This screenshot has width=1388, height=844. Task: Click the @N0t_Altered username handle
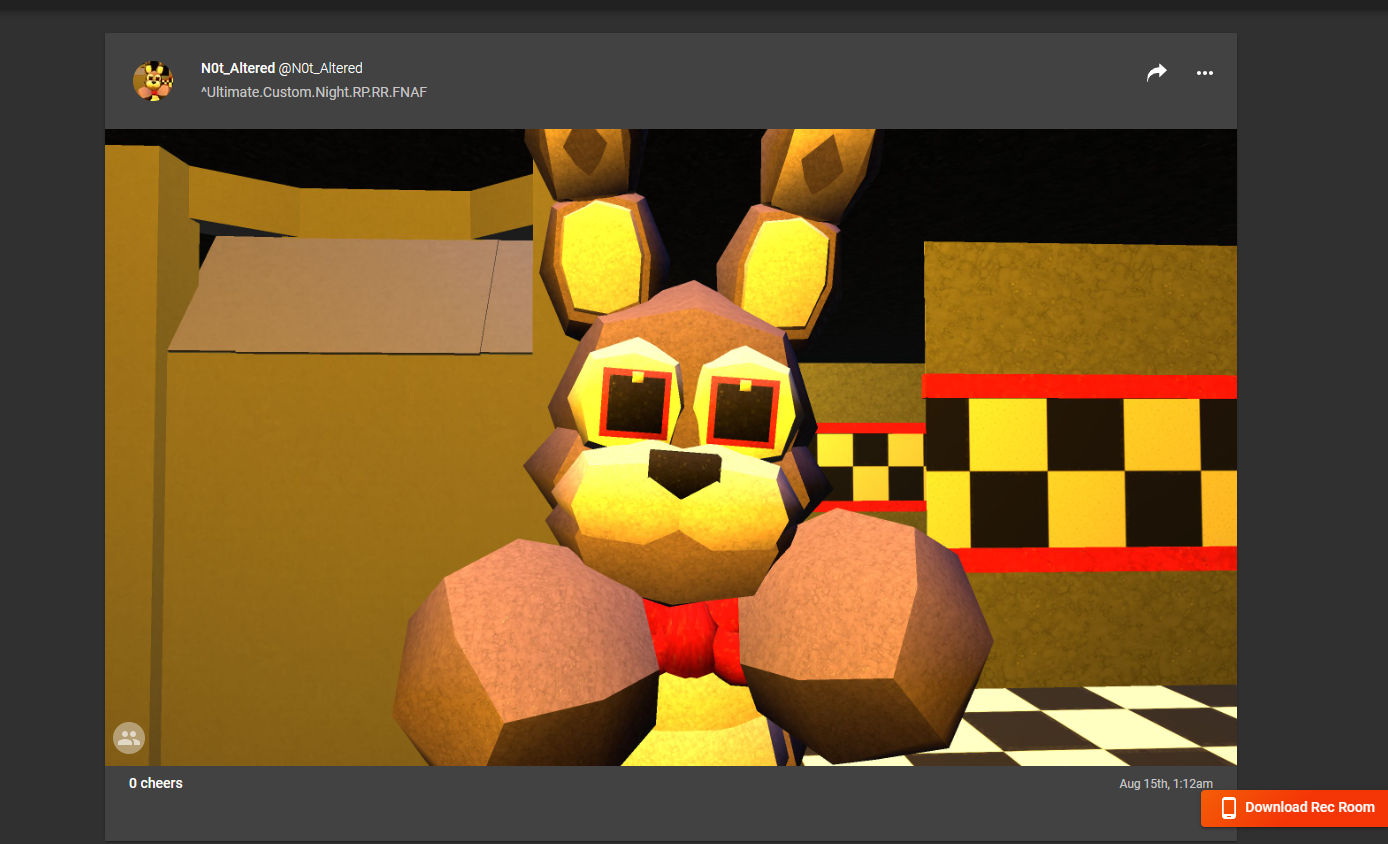pyautogui.click(x=320, y=68)
